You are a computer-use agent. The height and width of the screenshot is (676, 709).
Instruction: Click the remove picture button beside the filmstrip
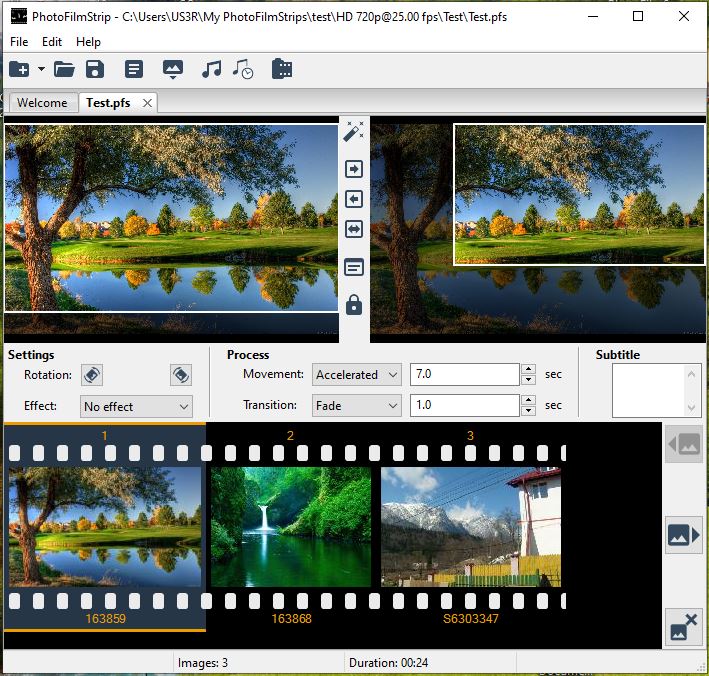(683, 626)
